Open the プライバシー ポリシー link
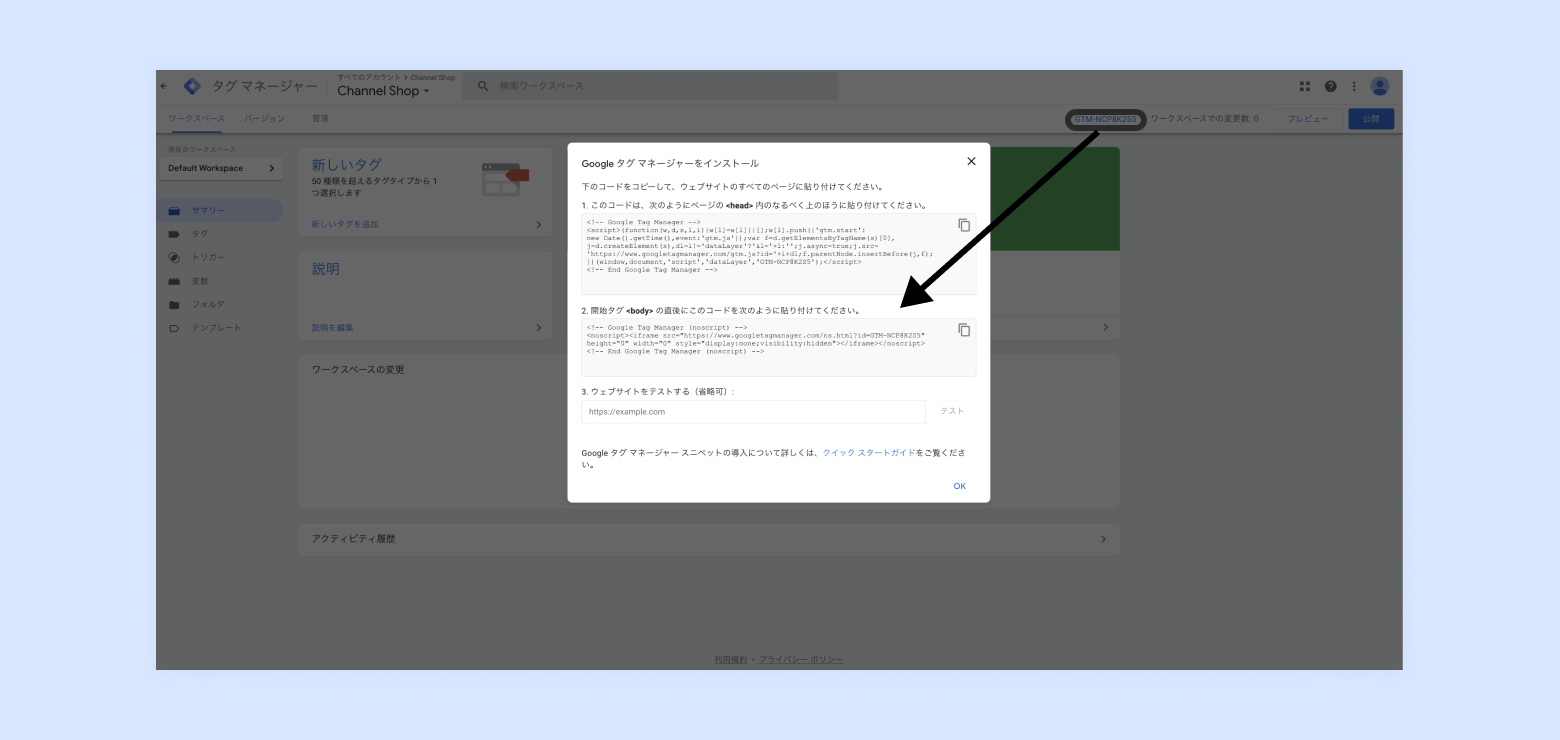This screenshot has width=1560, height=740. 801,660
